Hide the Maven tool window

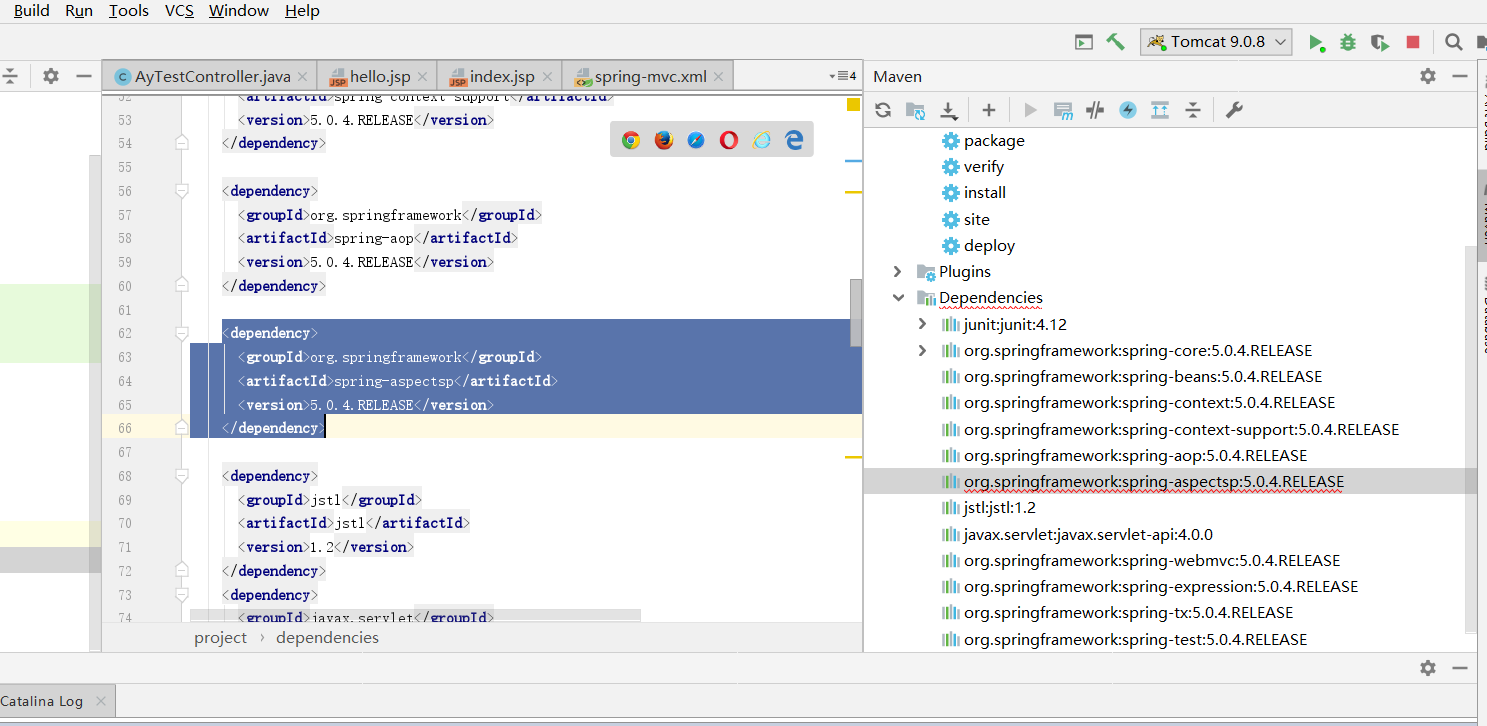point(1461,76)
